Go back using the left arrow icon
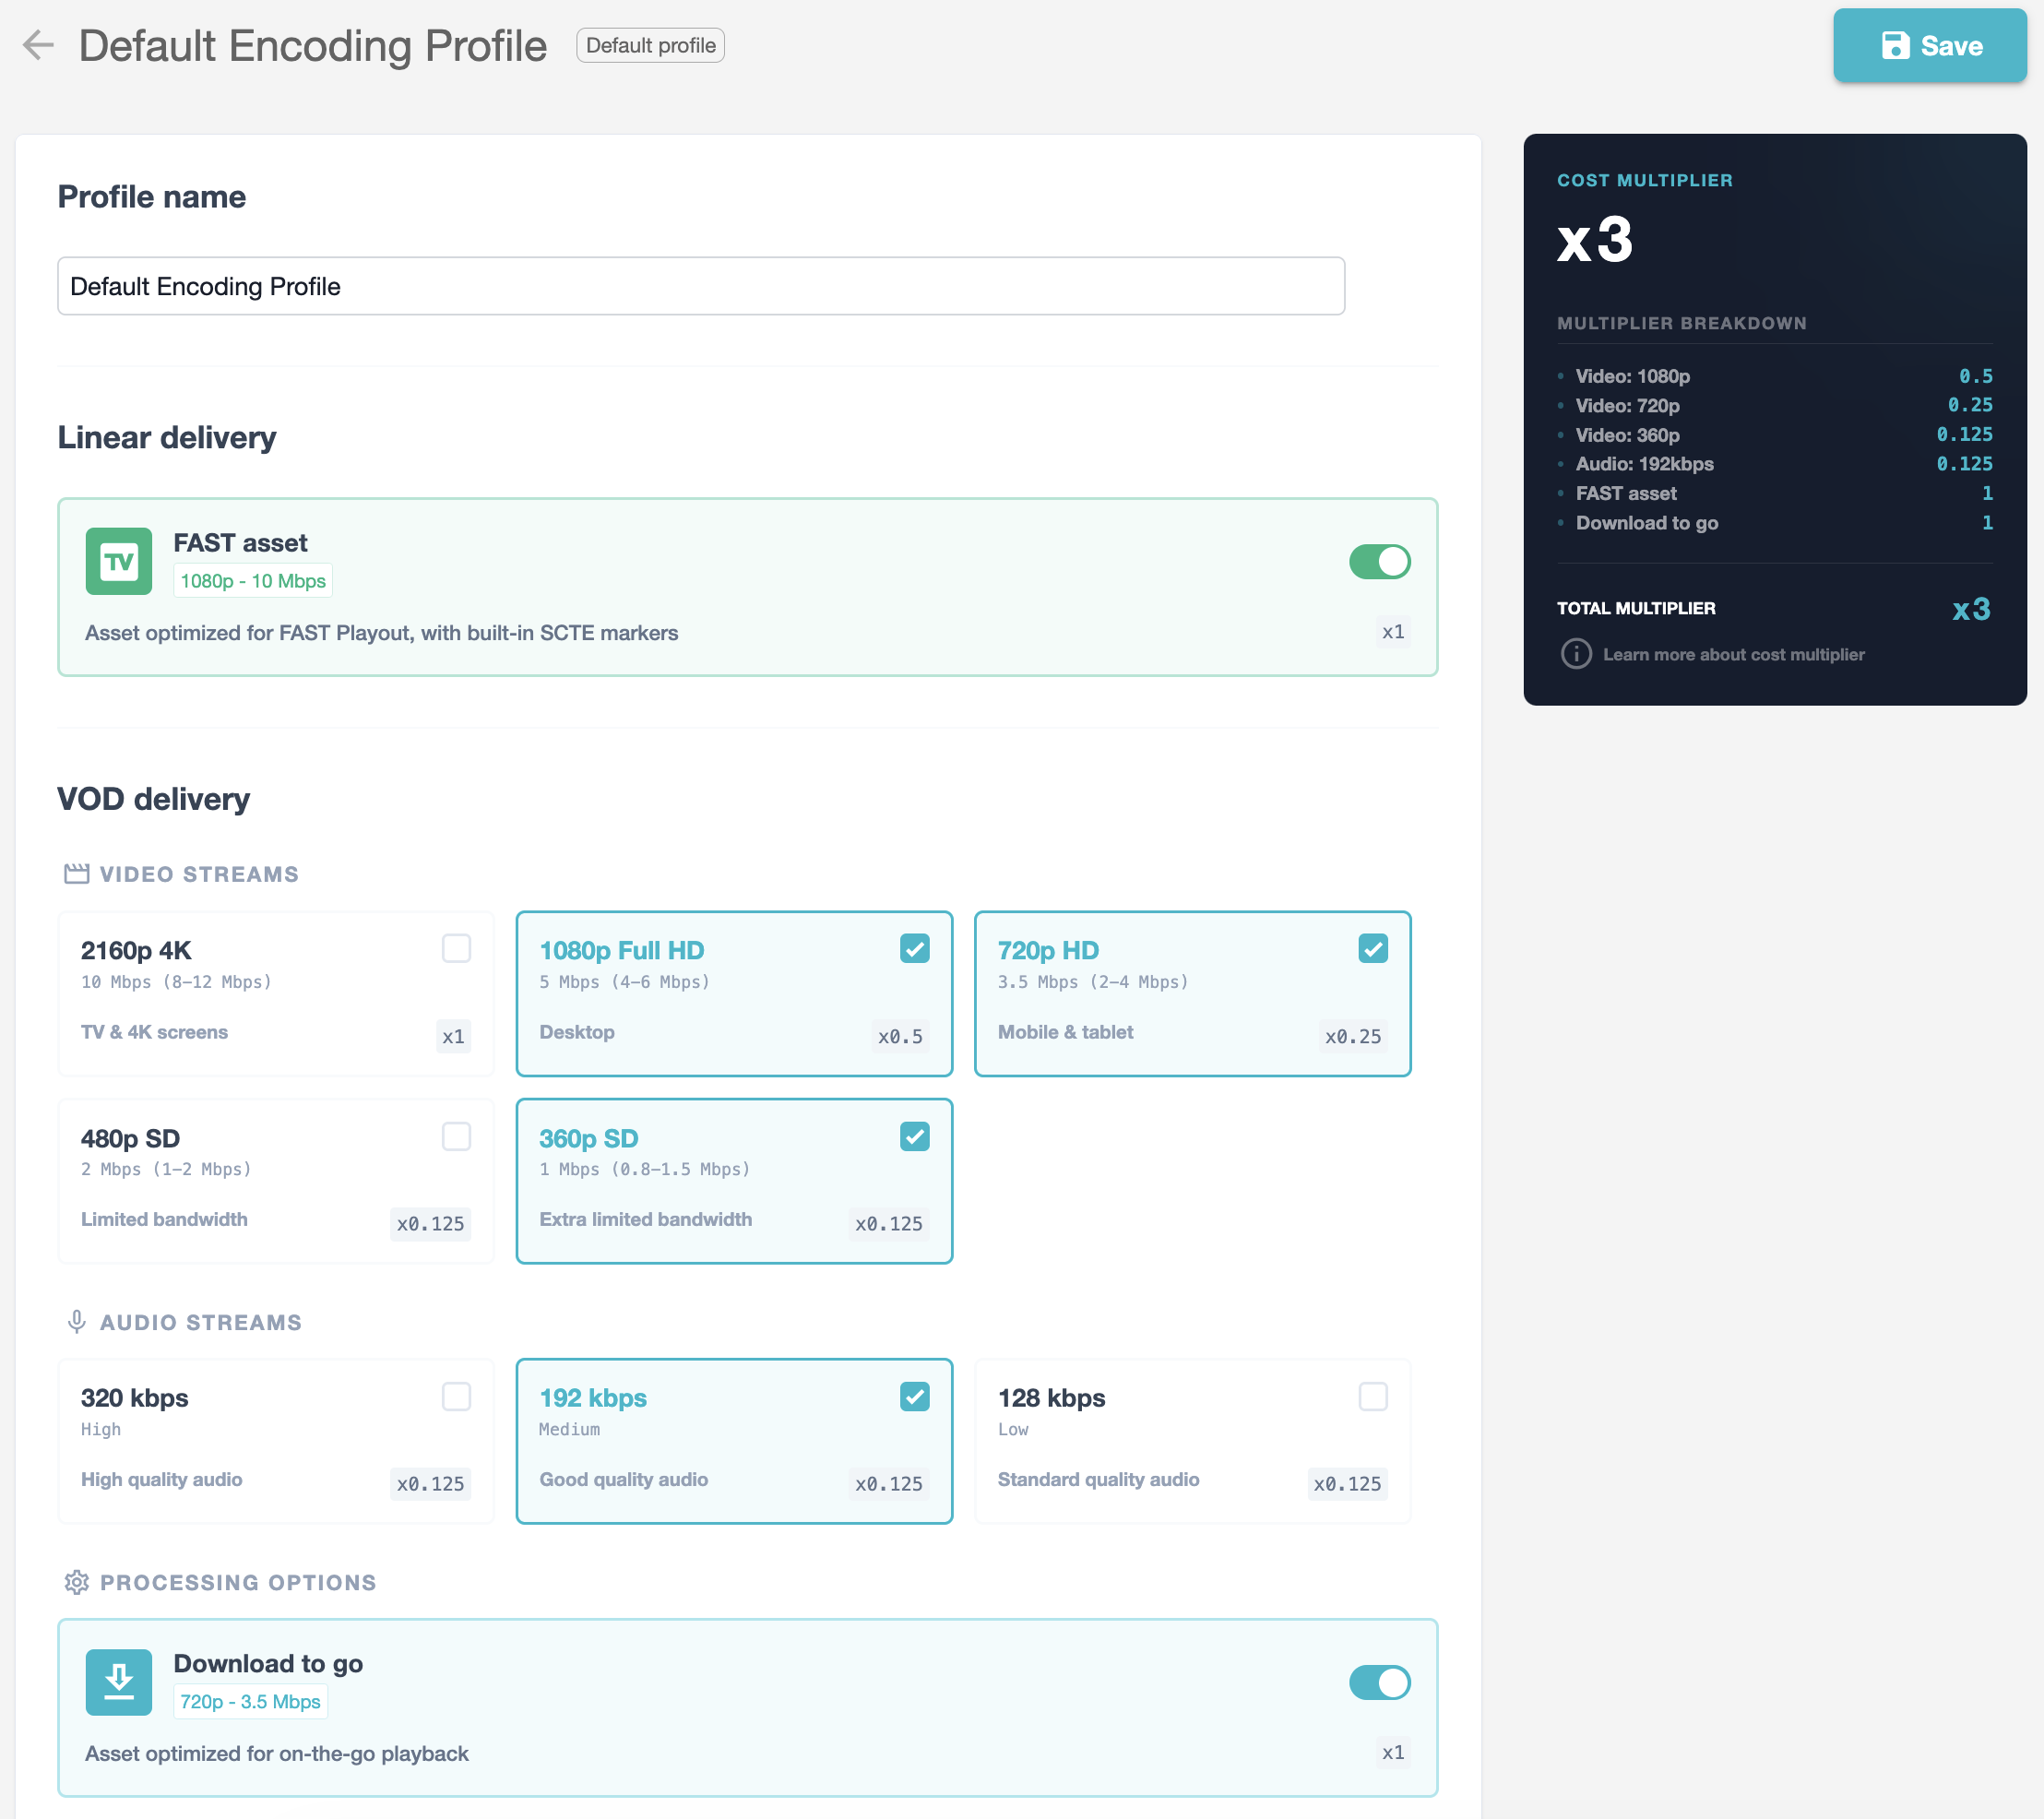This screenshot has width=2044, height=1819. [x=38, y=45]
